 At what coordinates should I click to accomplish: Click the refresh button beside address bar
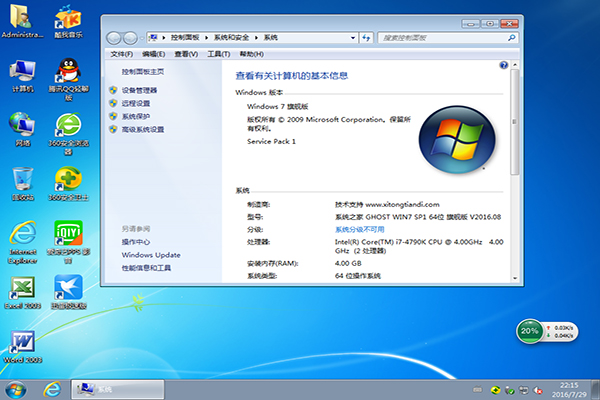tap(366, 38)
